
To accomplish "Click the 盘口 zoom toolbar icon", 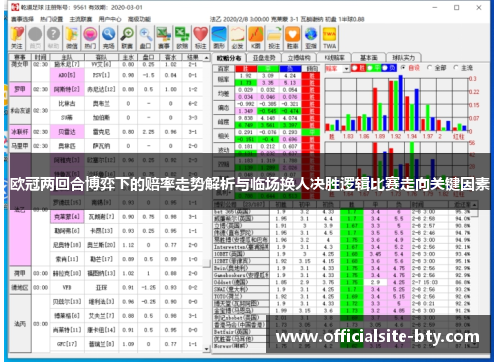I will (x=145, y=38).
